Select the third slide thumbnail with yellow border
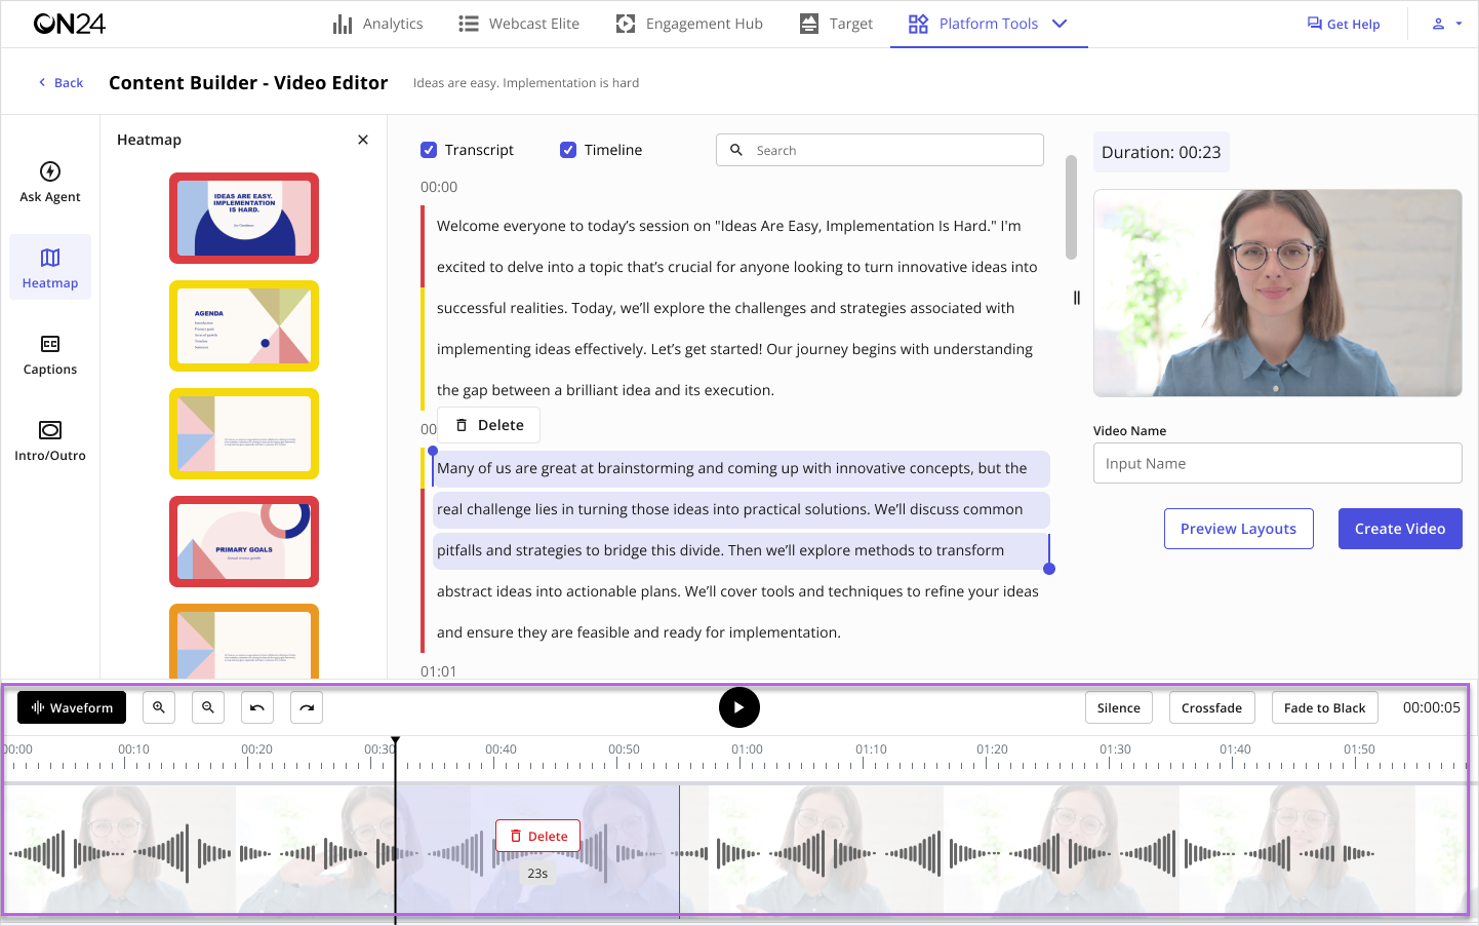This screenshot has width=1479, height=926. (244, 434)
